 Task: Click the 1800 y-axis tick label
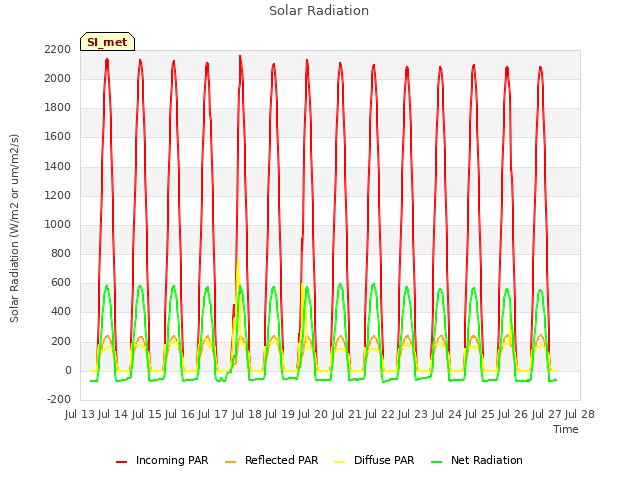coord(58,108)
